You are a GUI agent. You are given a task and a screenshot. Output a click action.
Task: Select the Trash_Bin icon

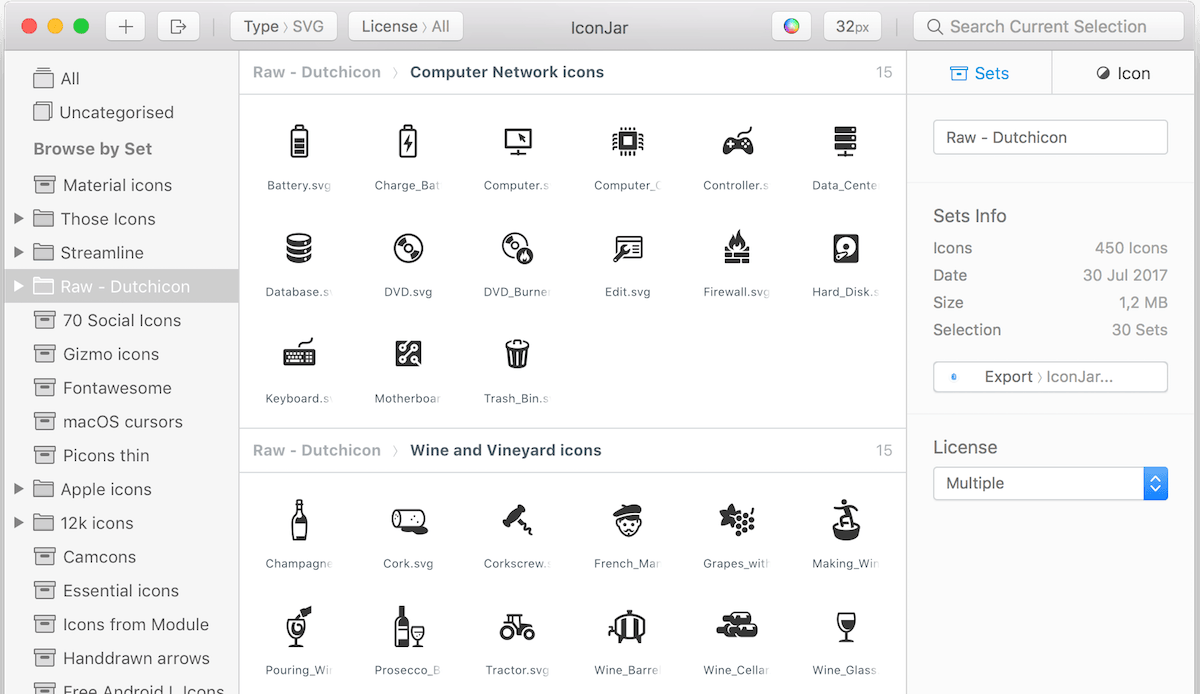517,353
